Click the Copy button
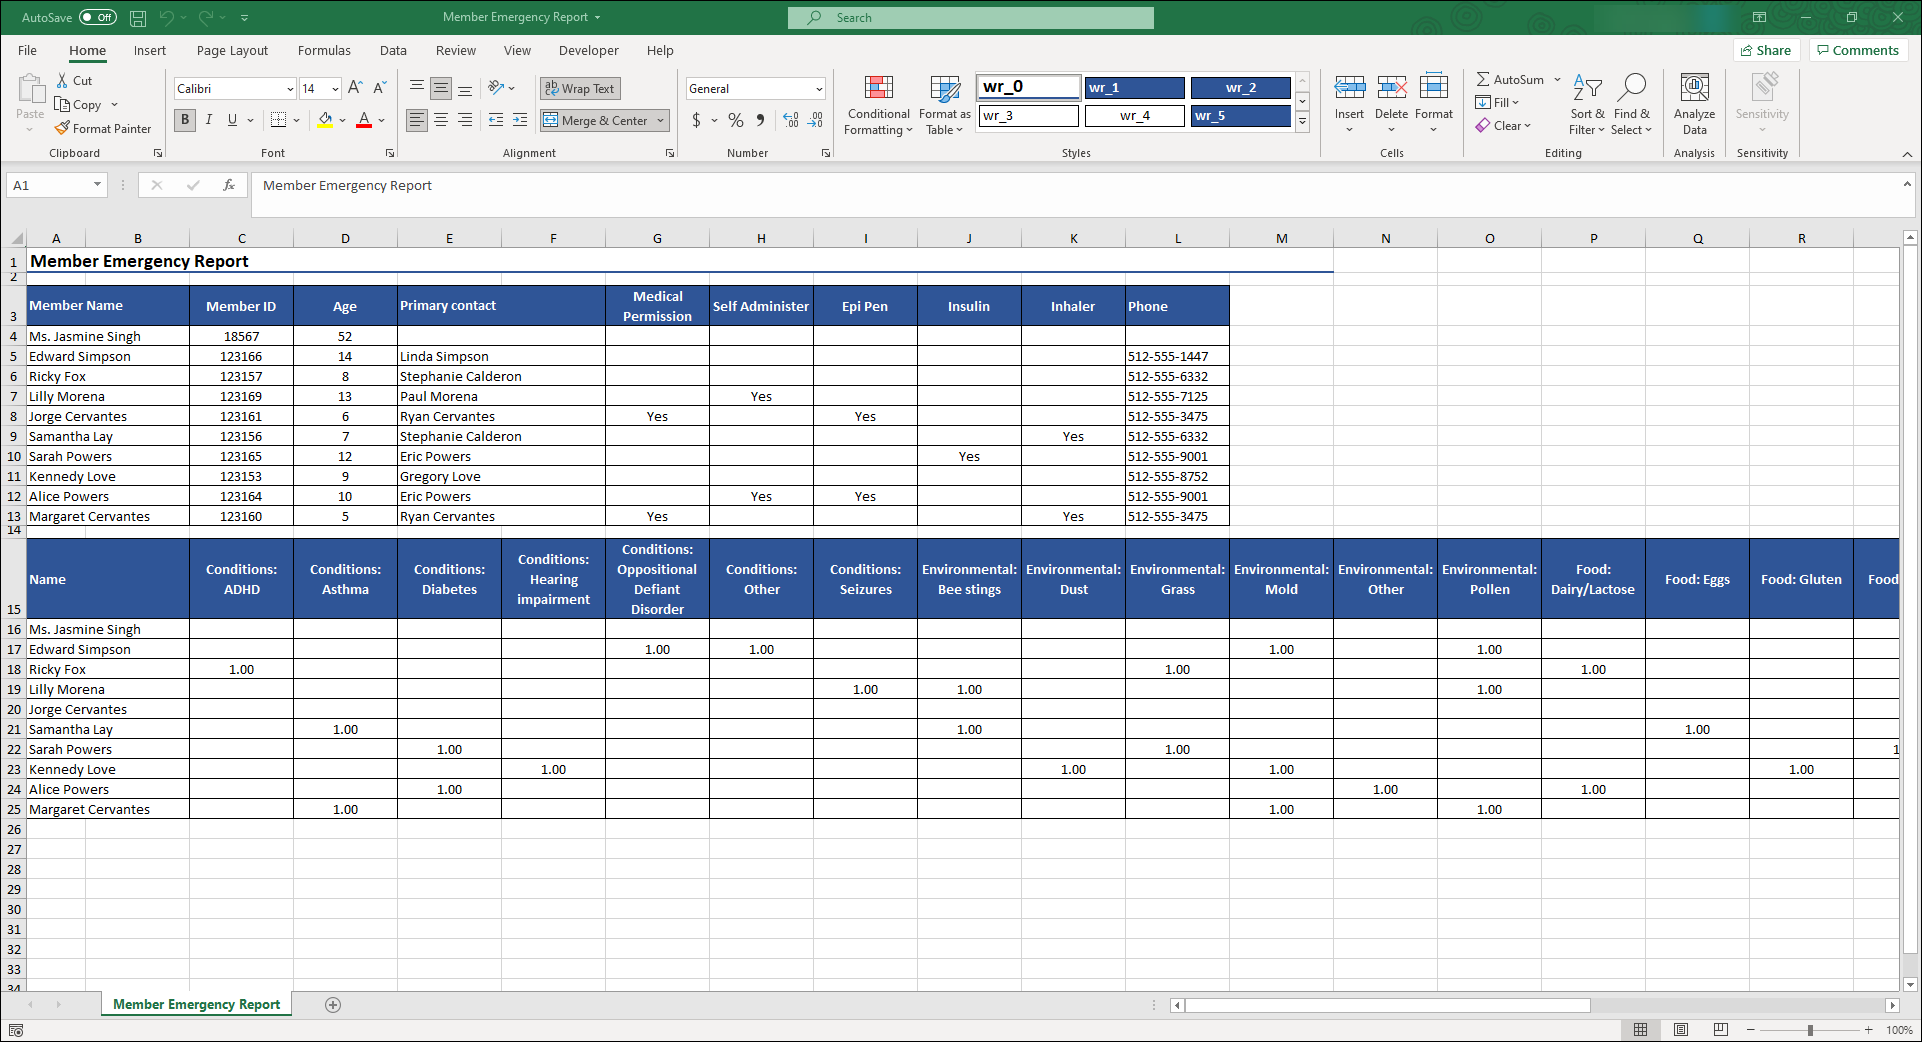1922x1042 pixels. point(79,104)
